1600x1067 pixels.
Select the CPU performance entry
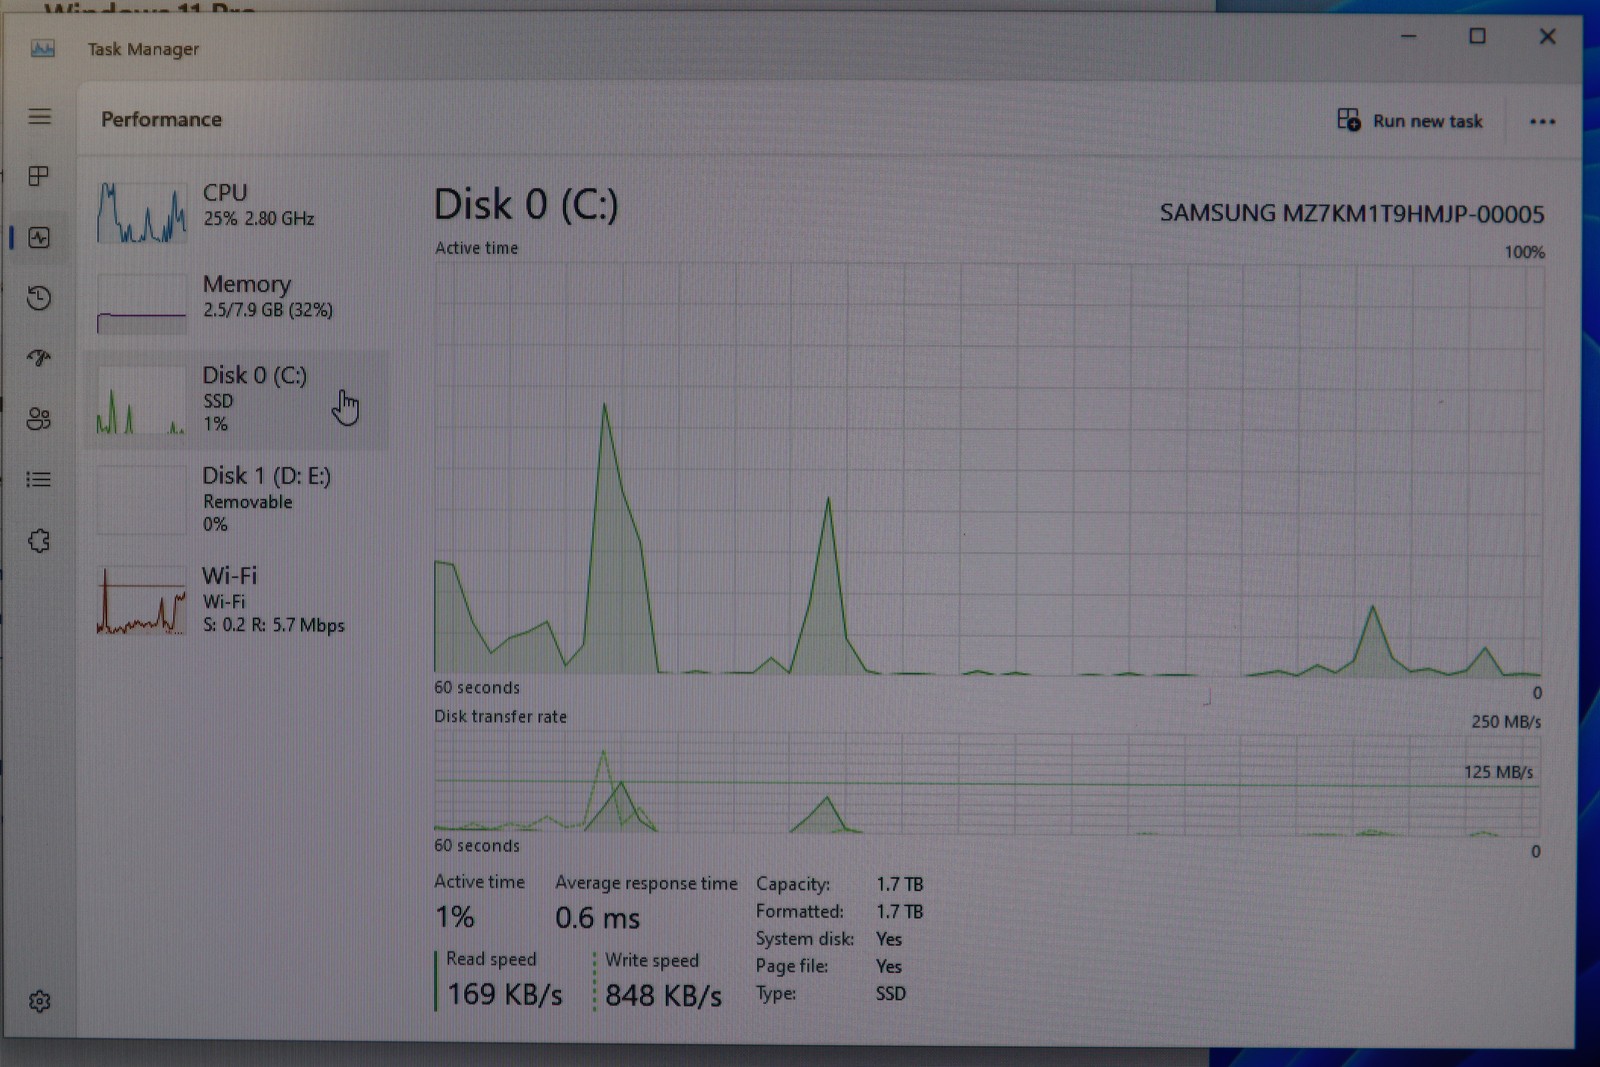click(x=236, y=211)
